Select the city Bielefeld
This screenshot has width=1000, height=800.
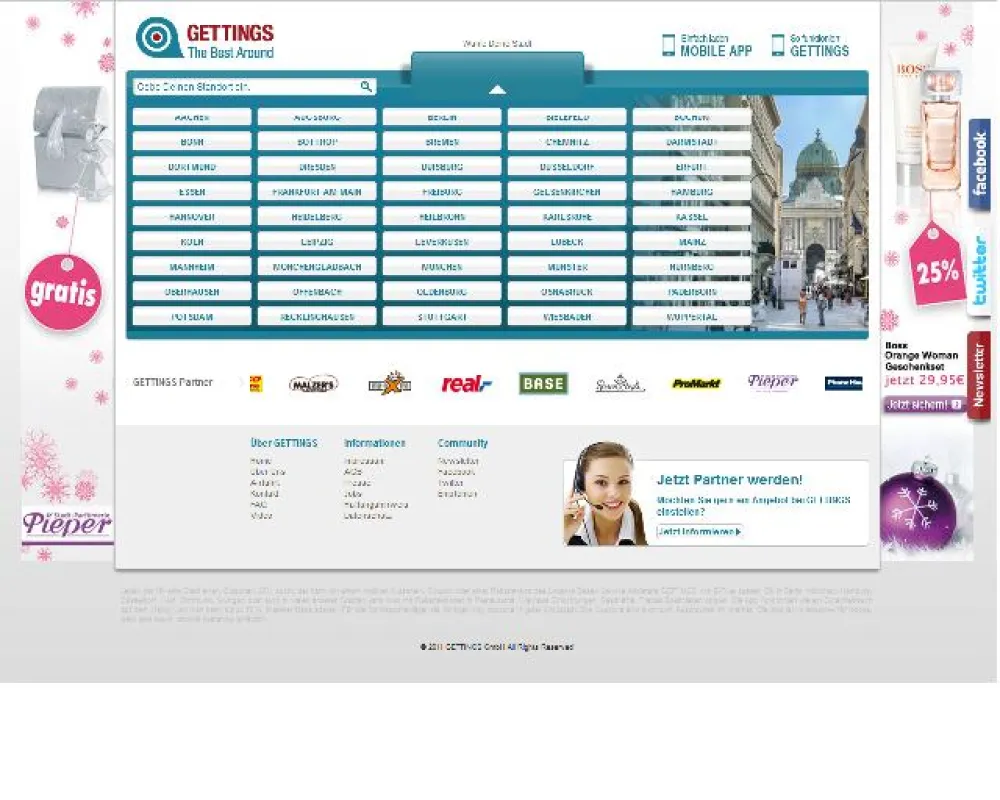tap(567, 117)
